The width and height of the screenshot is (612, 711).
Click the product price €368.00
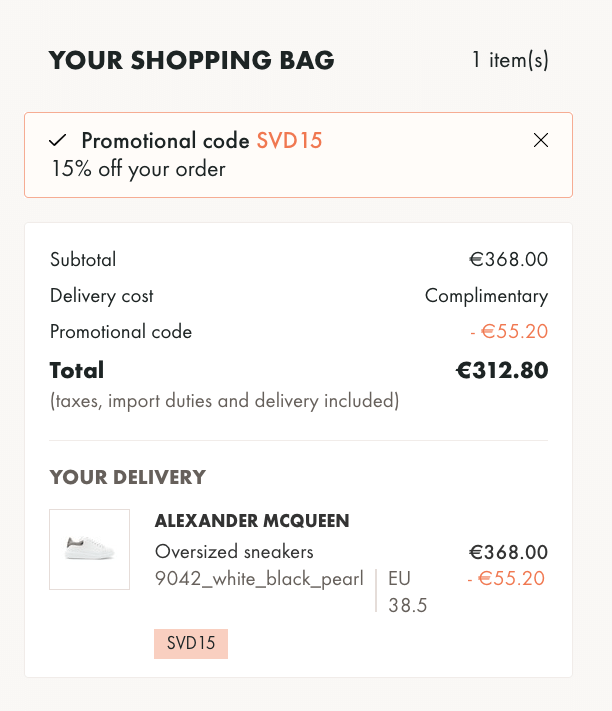(x=509, y=552)
